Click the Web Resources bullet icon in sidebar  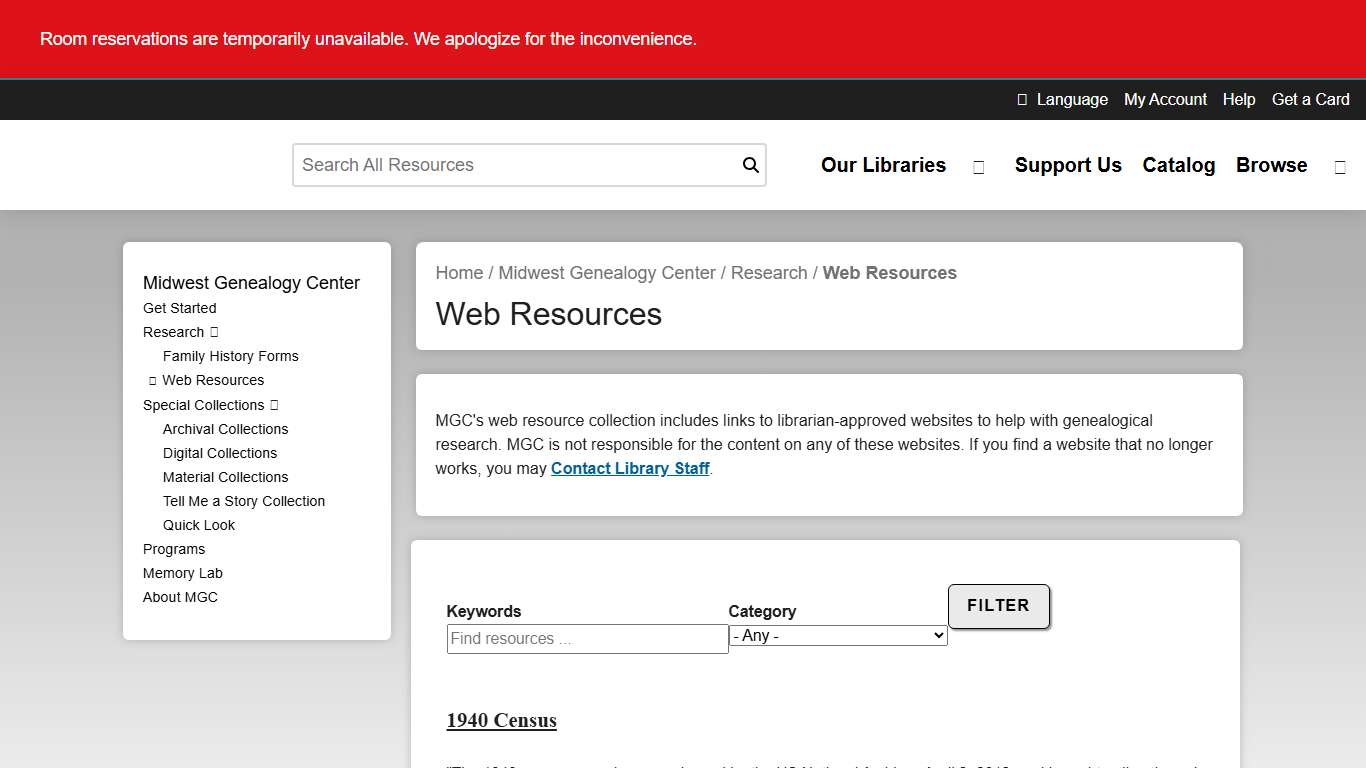(x=152, y=380)
